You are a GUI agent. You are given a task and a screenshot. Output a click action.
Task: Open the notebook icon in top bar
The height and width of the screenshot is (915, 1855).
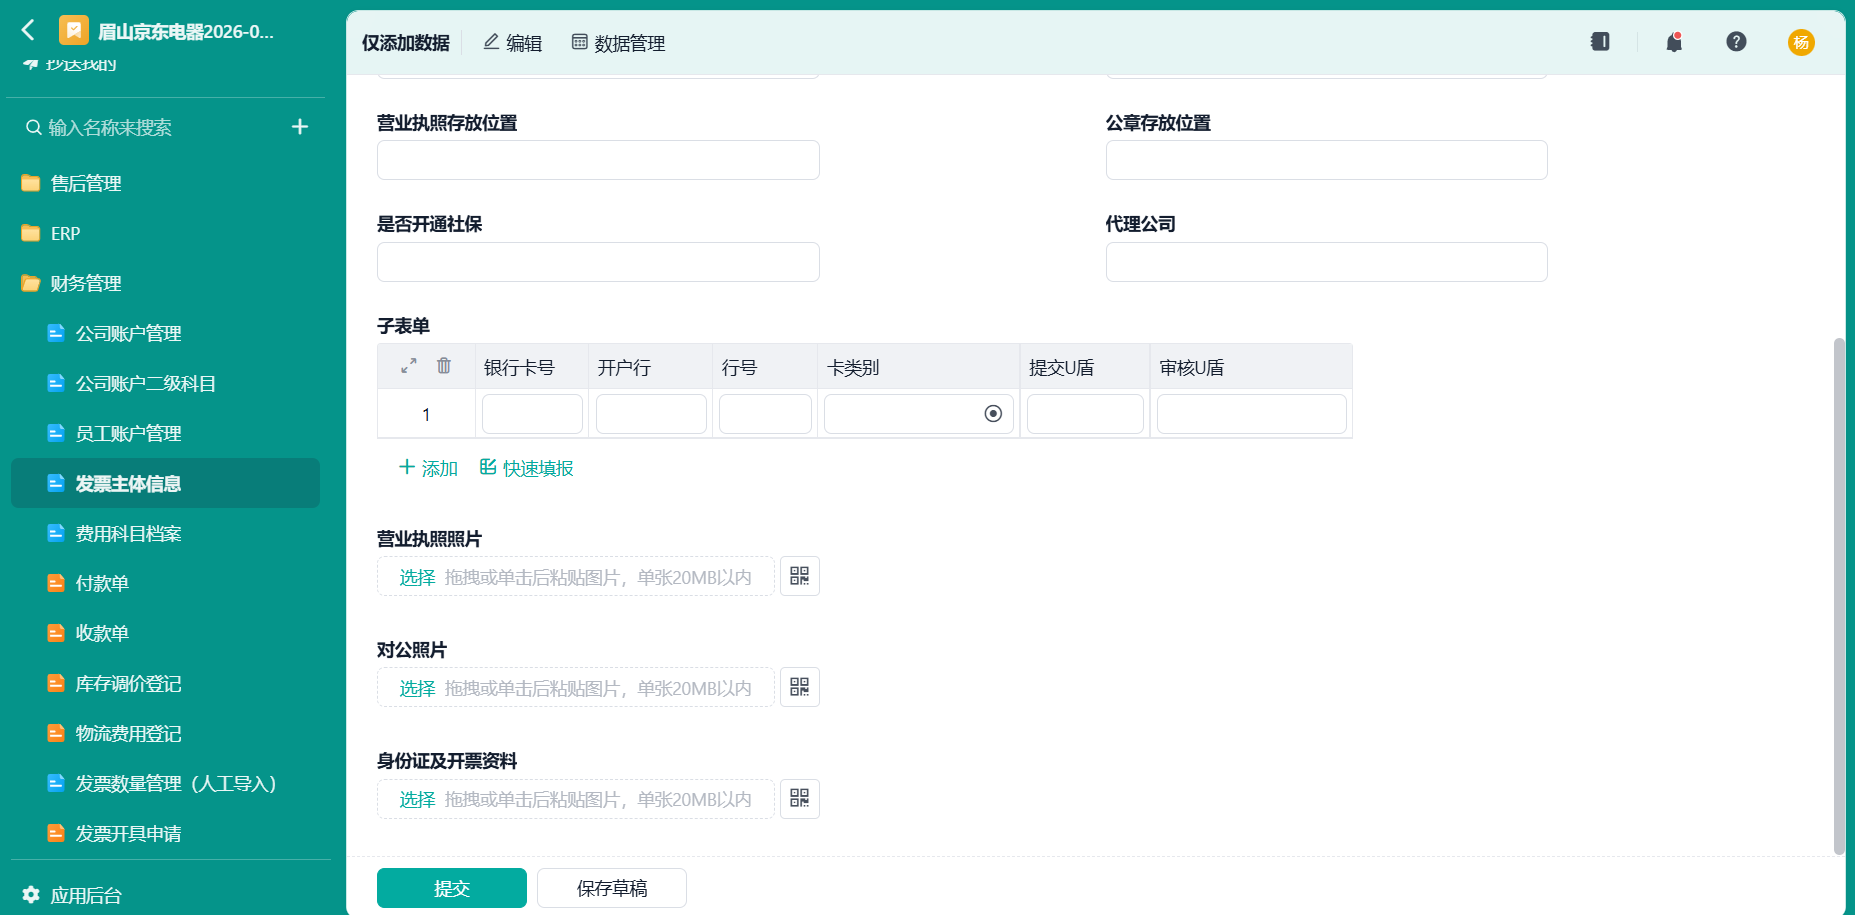click(x=1600, y=41)
